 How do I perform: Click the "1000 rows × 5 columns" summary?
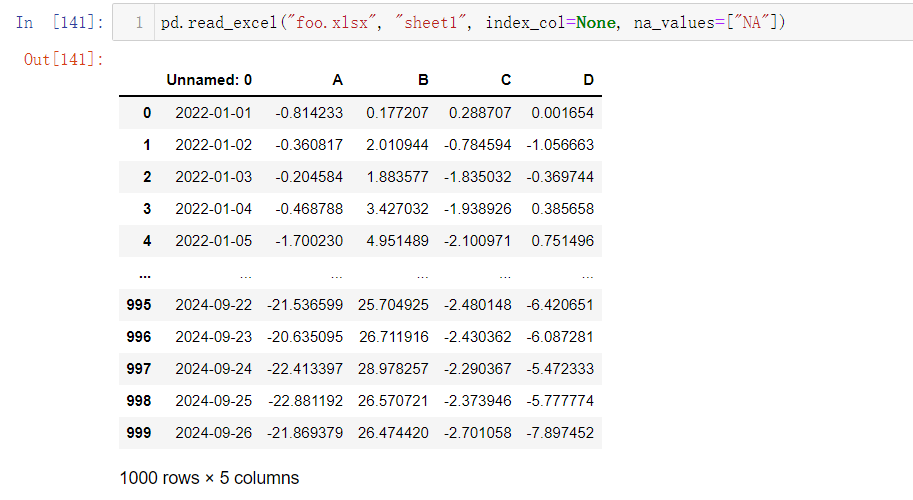tap(209, 478)
